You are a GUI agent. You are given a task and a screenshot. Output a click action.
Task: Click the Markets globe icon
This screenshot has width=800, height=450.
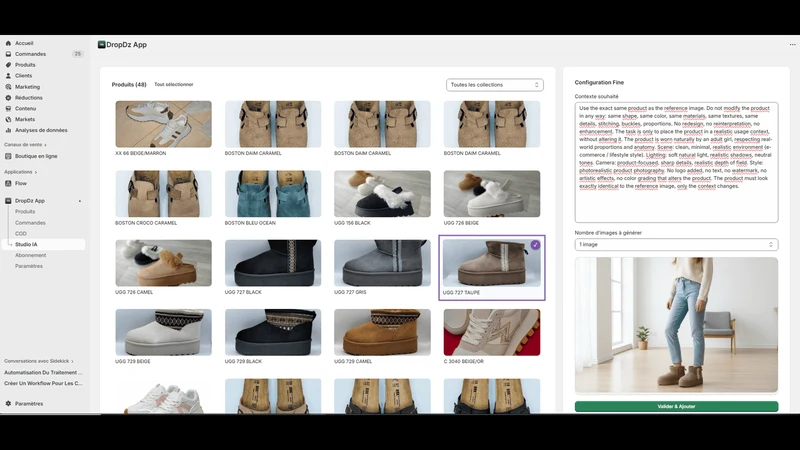coord(8,119)
